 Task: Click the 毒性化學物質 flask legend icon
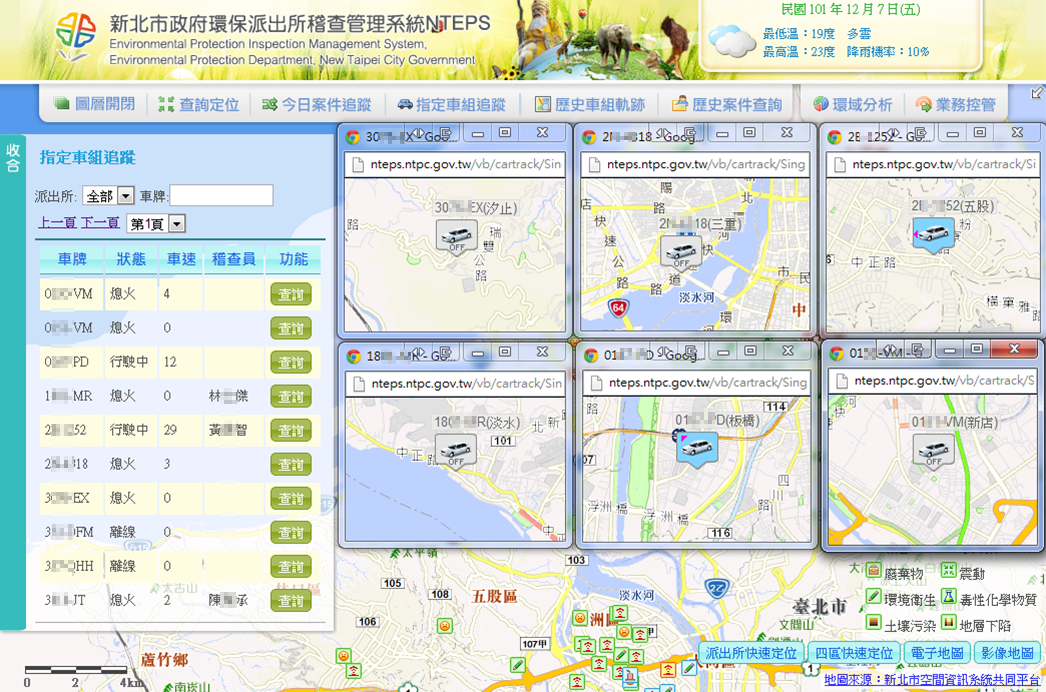948,597
